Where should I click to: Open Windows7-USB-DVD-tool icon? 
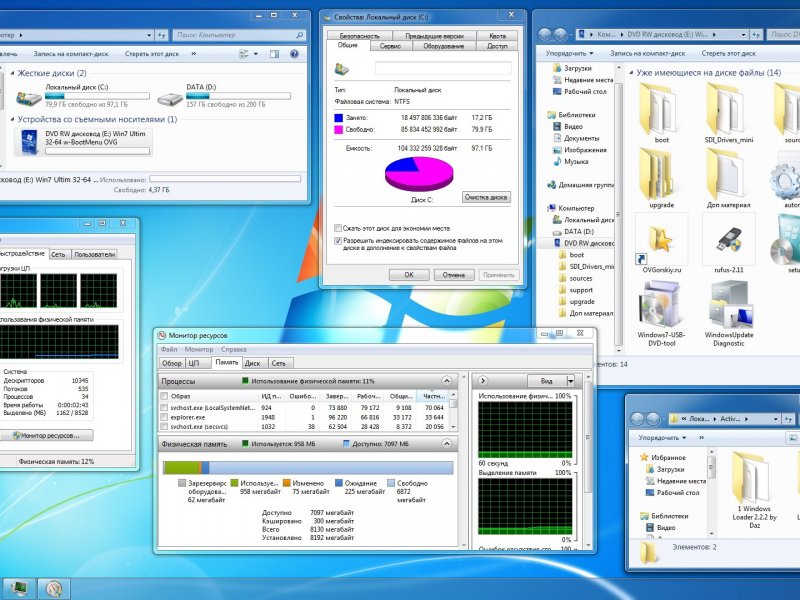661,305
